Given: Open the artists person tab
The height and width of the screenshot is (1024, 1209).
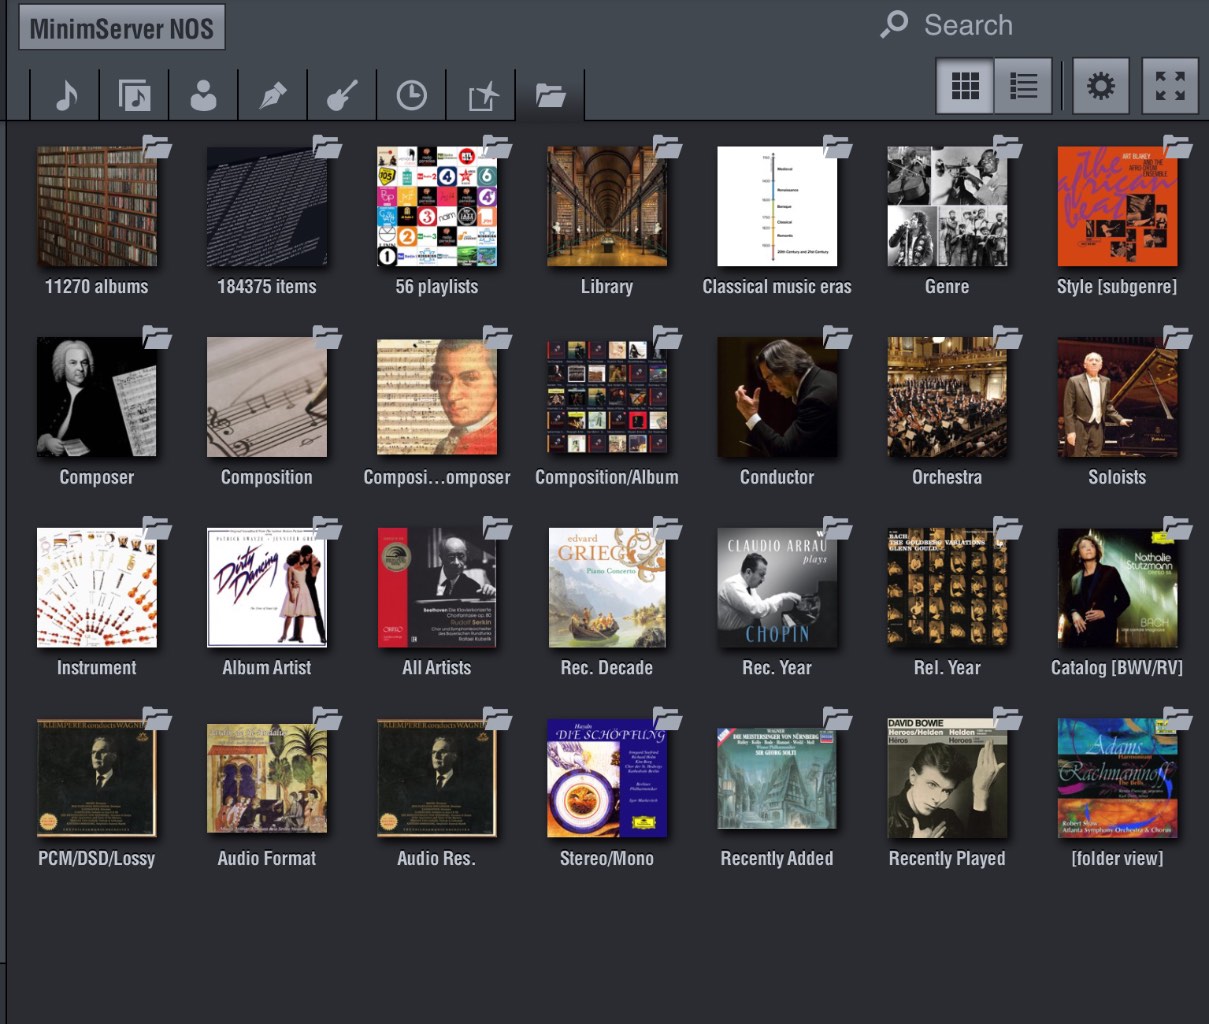Looking at the screenshot, I should point(203,96).
